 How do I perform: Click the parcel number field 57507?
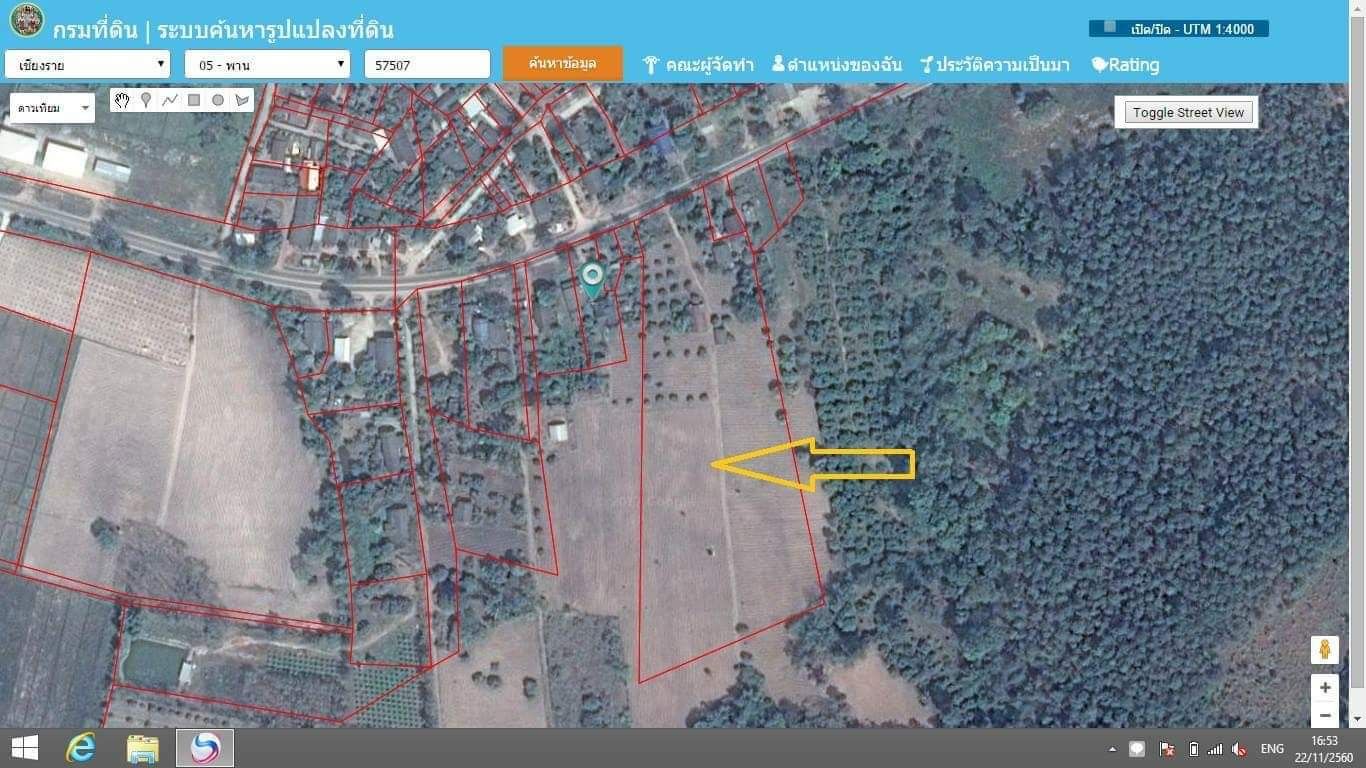[x=427, y=64]
